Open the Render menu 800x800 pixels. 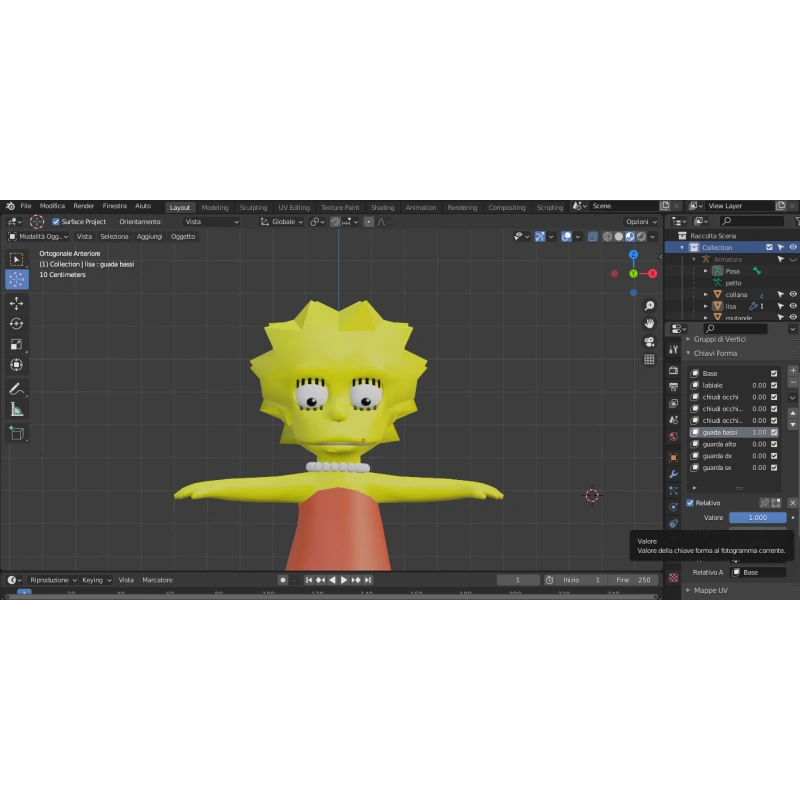pos(84,206)
